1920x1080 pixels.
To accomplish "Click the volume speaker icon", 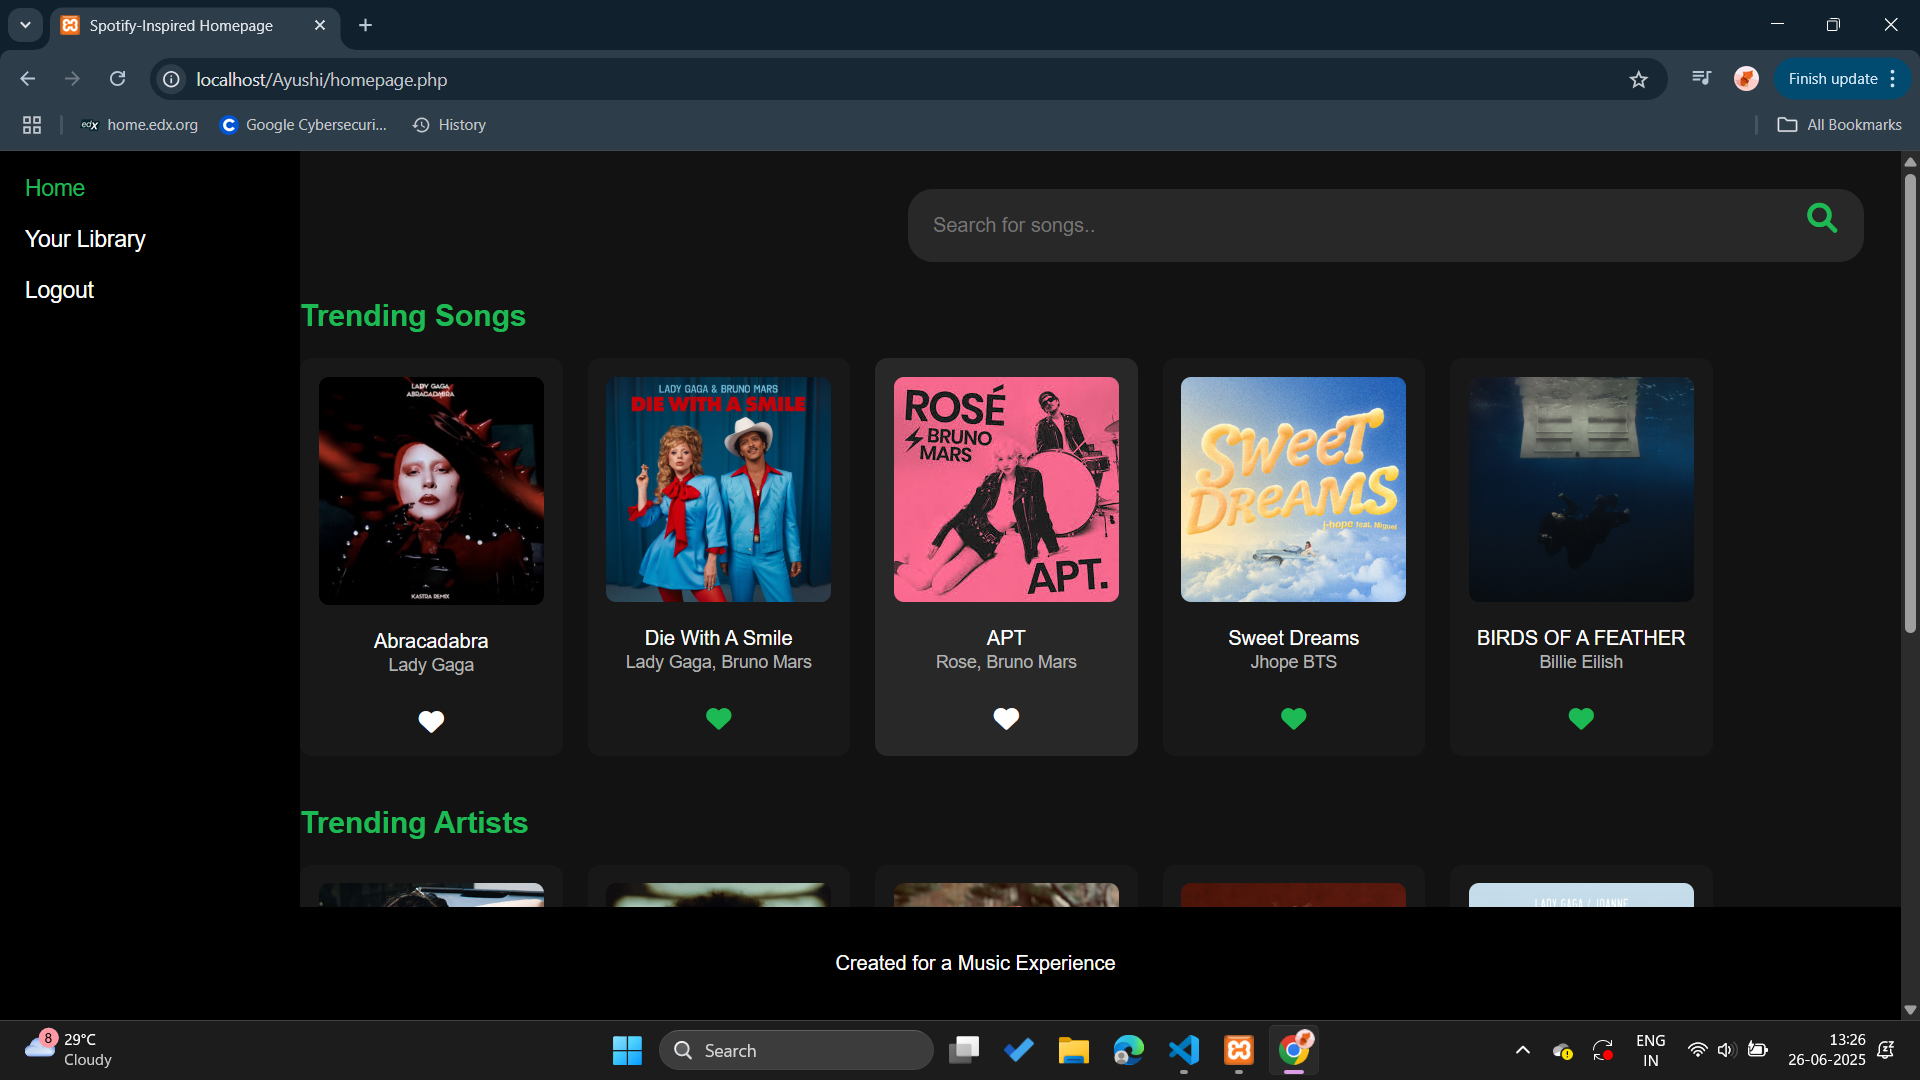I will point(1725,1050).
